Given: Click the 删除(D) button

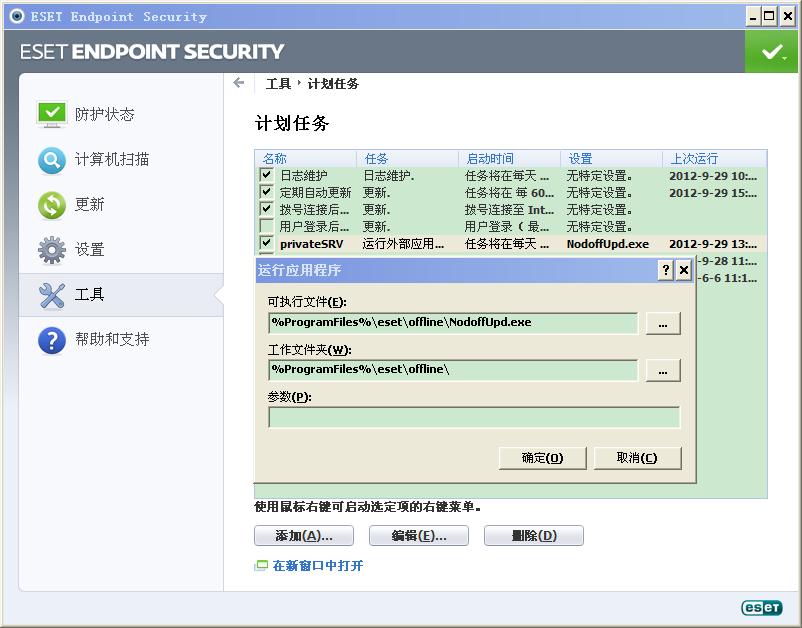Looking at the screenshot, I should [x=533, y=535].
